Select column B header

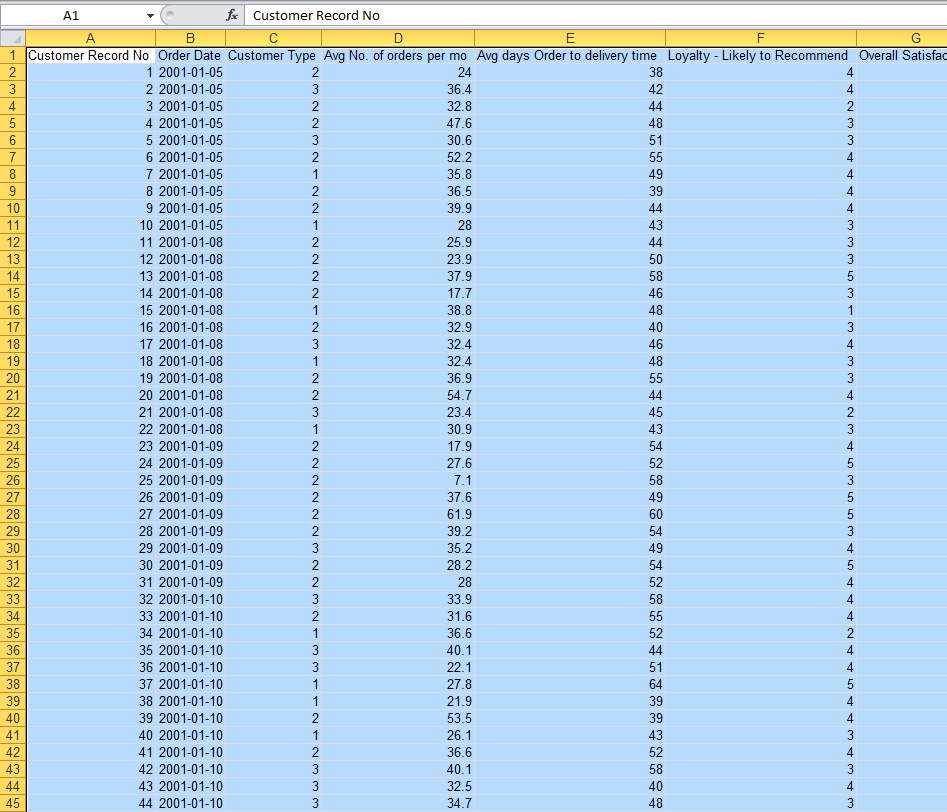[x=190, y=38]
